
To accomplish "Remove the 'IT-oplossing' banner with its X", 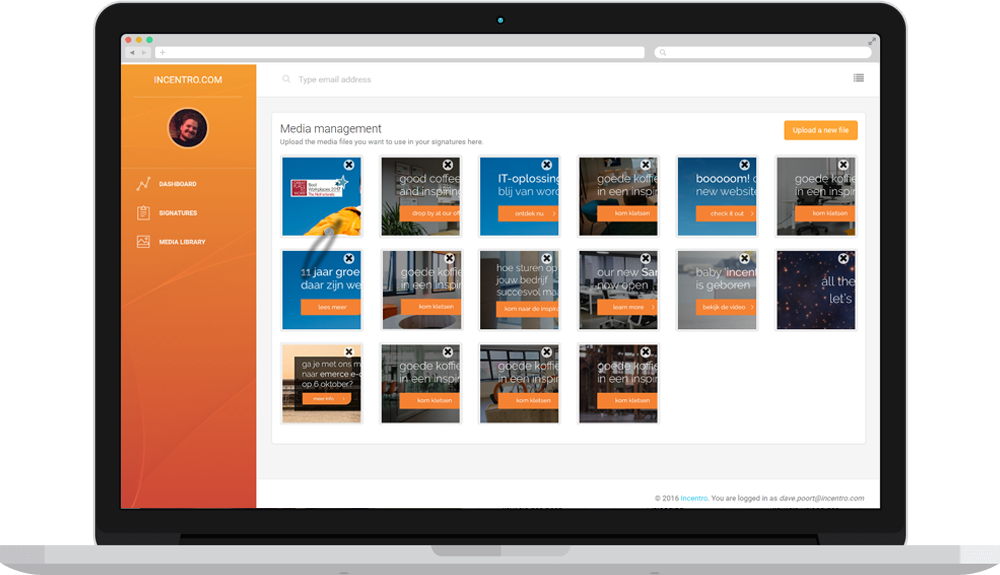I will (547, 164).
